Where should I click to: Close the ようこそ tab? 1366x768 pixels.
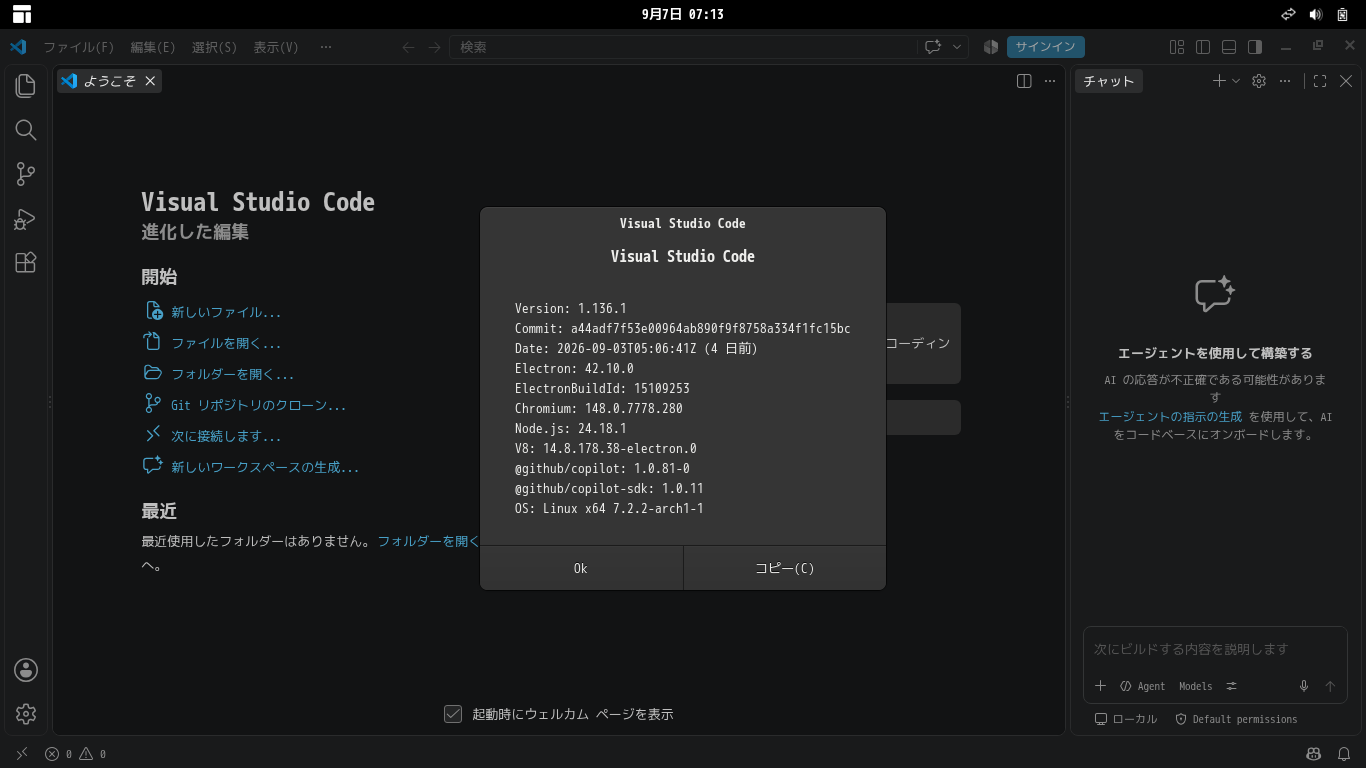coord(150,81)
